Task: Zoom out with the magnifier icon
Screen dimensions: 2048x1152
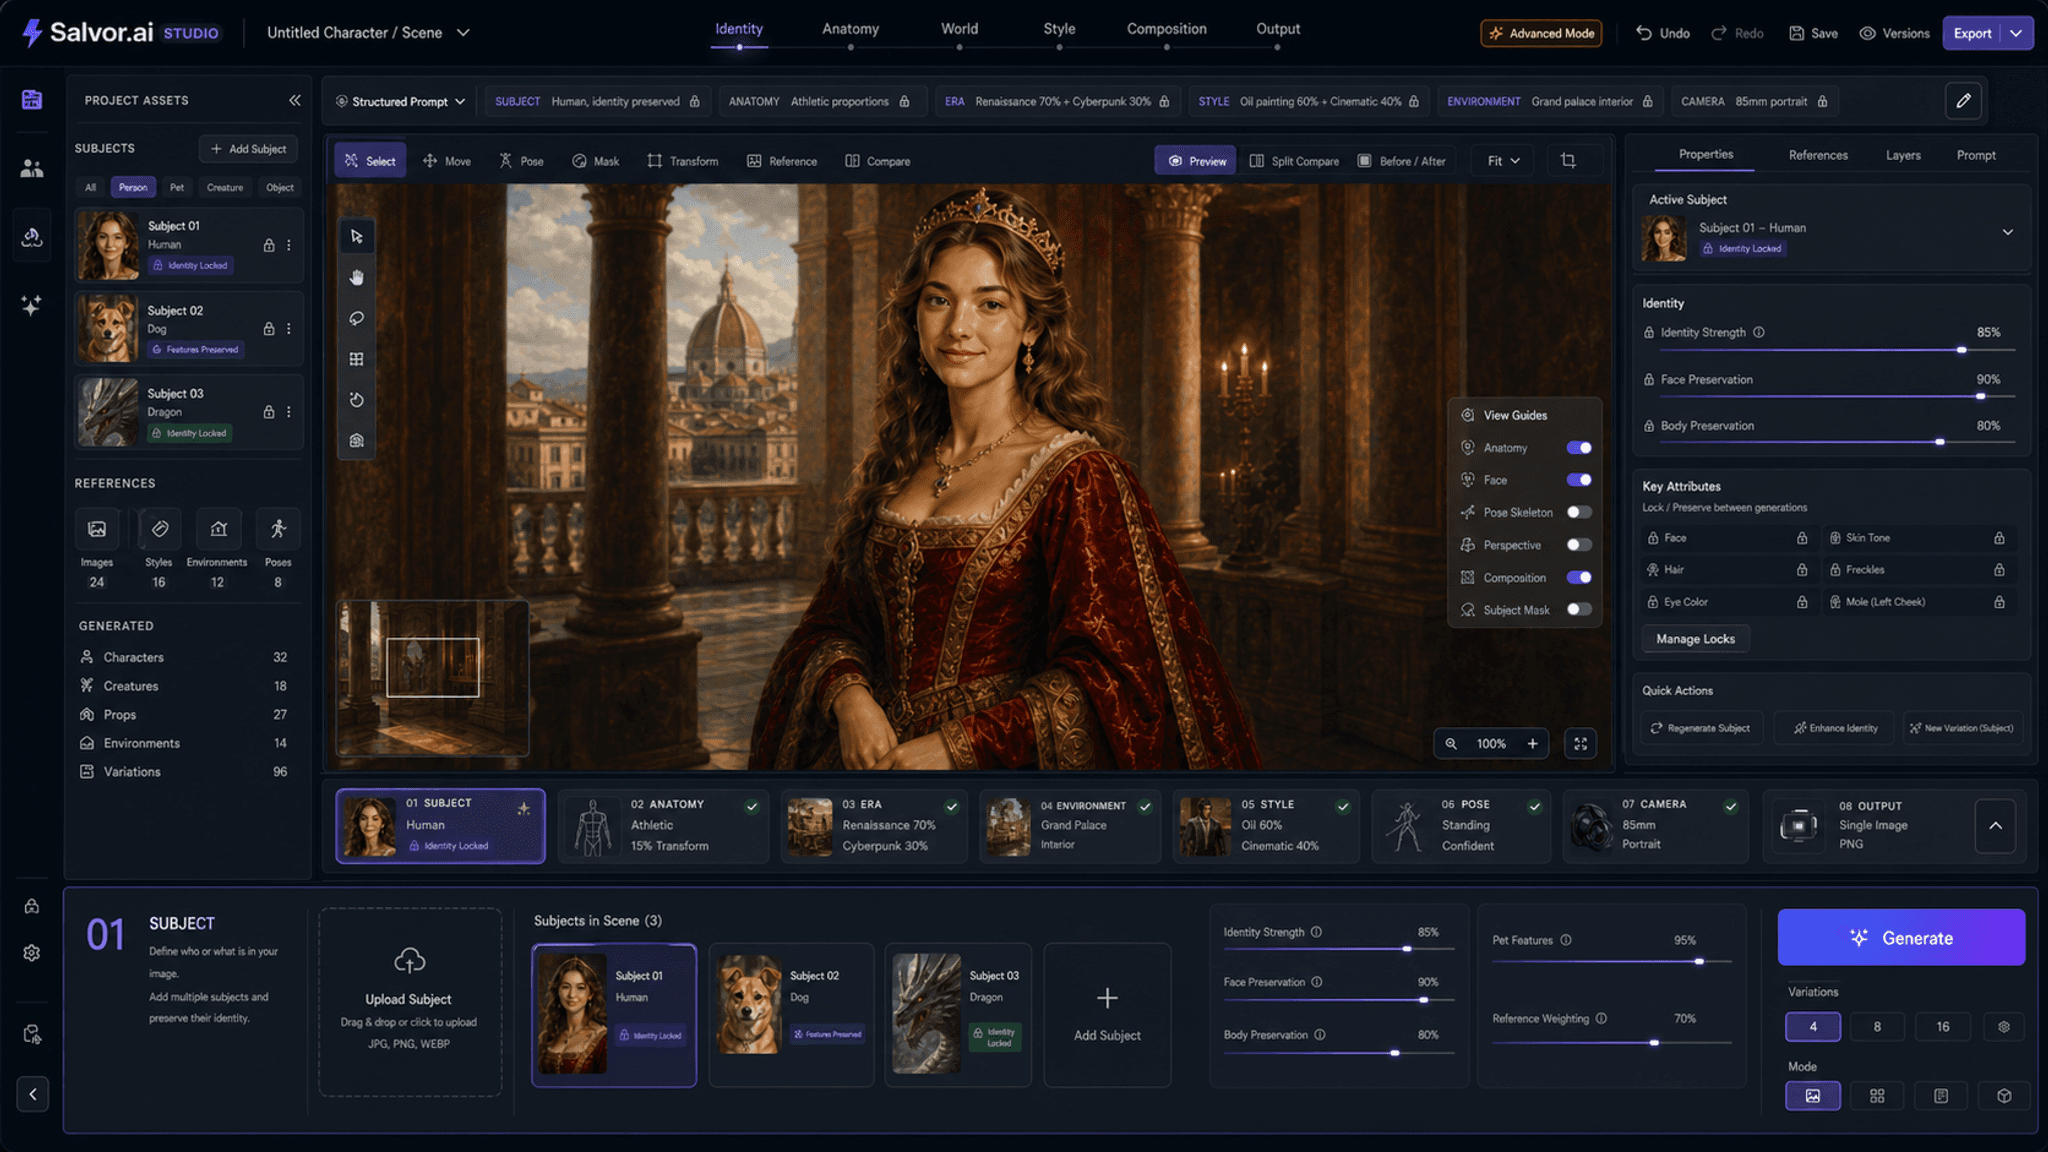Action: (1451, 744)
